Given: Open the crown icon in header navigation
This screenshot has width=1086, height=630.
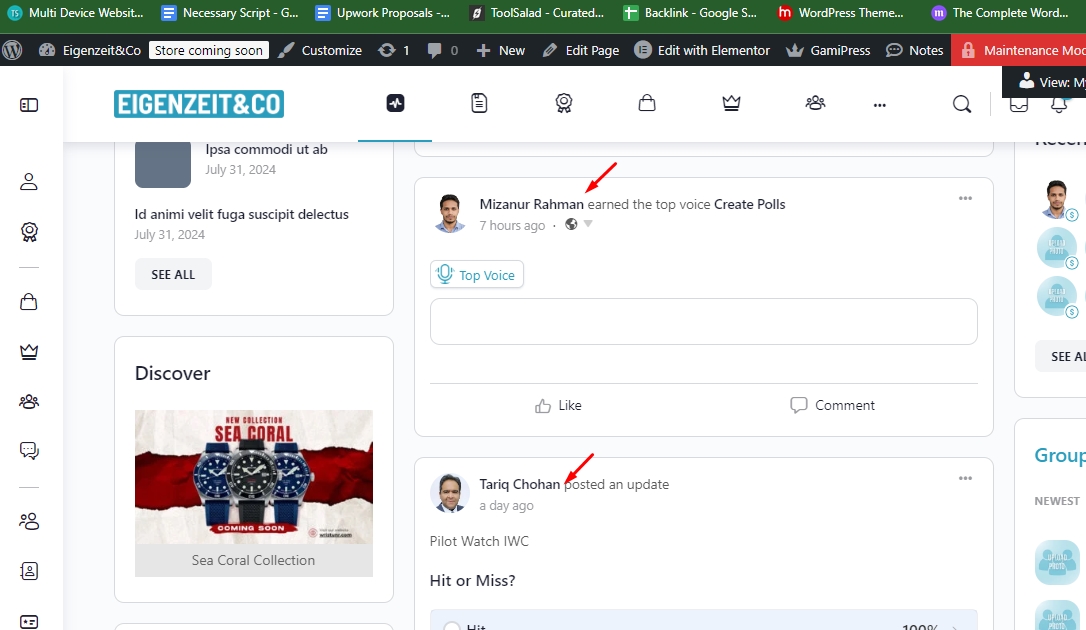Looking at the screenshot, I should coord(731,104).
